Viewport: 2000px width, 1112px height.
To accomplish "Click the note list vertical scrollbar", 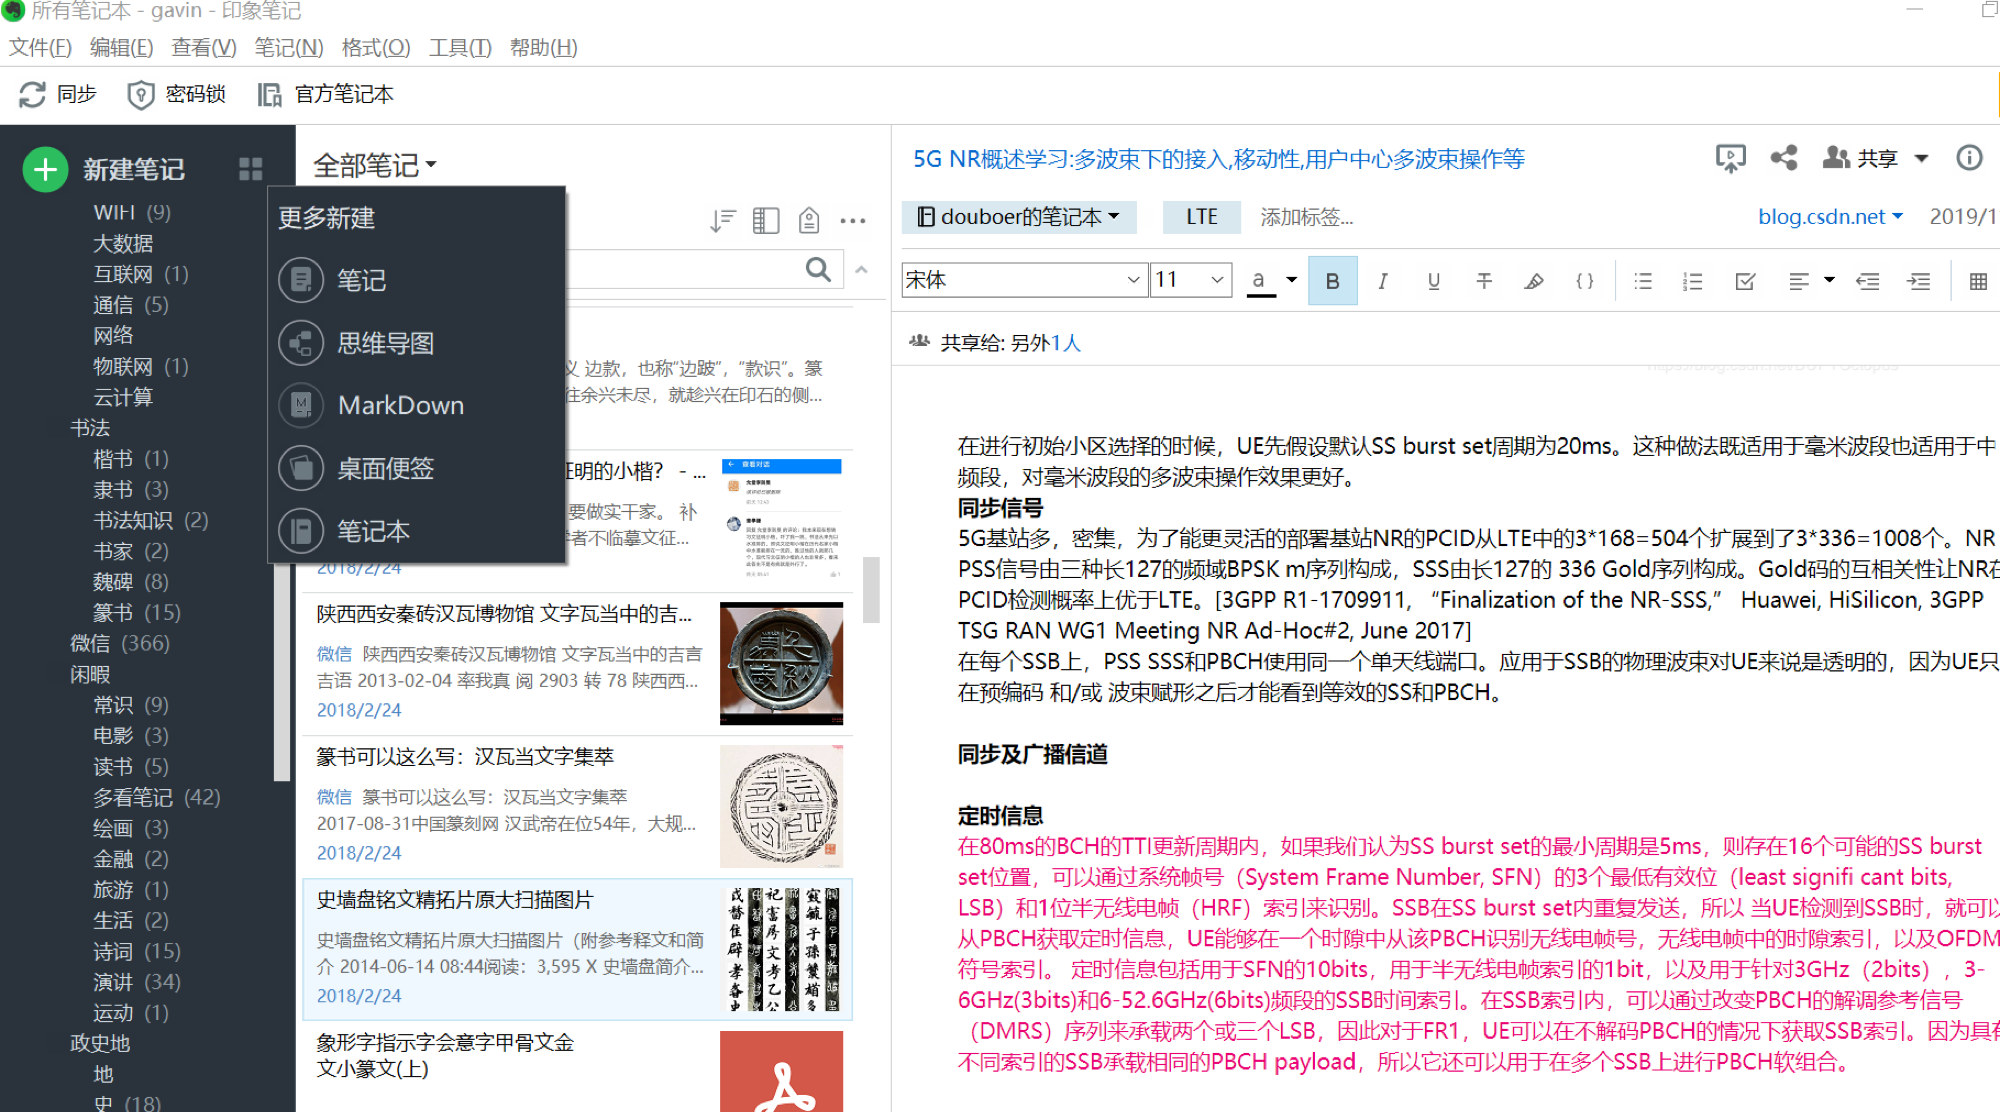I will pos(871,590).
